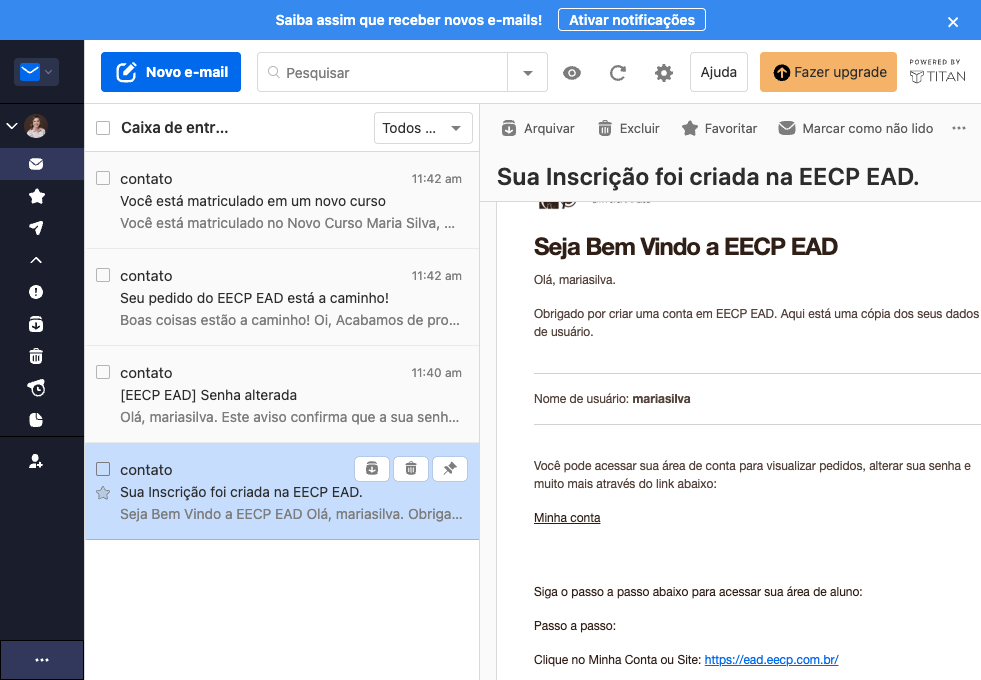This screenshot has height=680, width=981.
Task: Open the Todos filter dropdown
Action: pyautogui.click(x=423, y=128)
